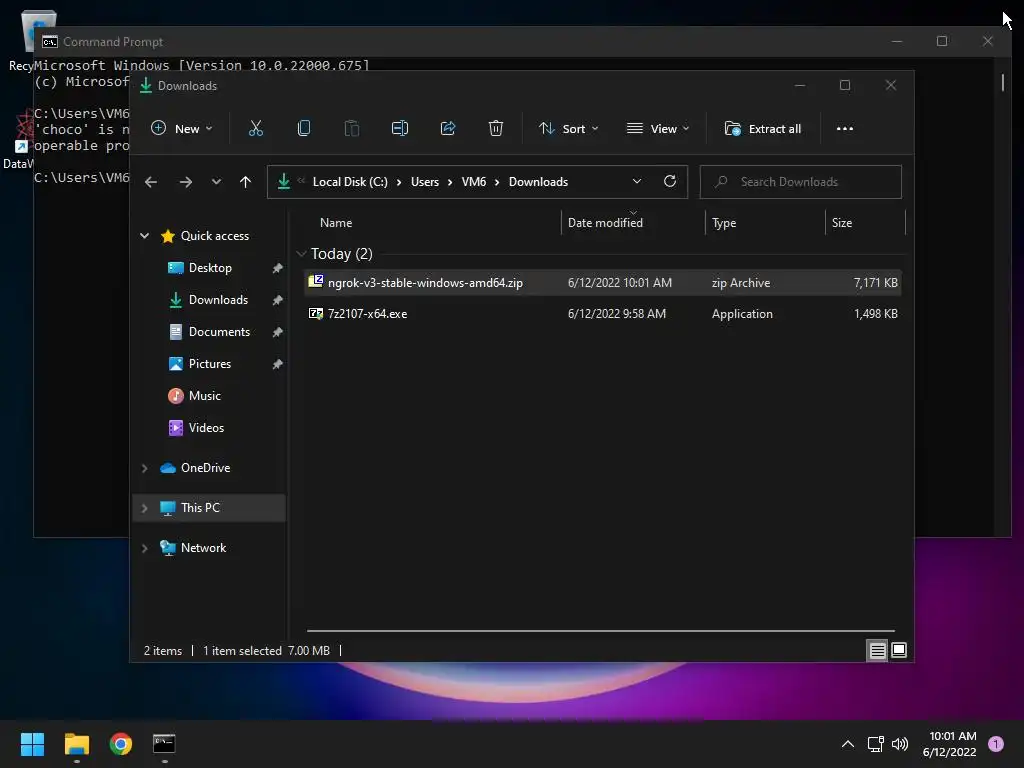
Task: Open recent locations dropdown arrow
Action: click(x=216, y=182)
